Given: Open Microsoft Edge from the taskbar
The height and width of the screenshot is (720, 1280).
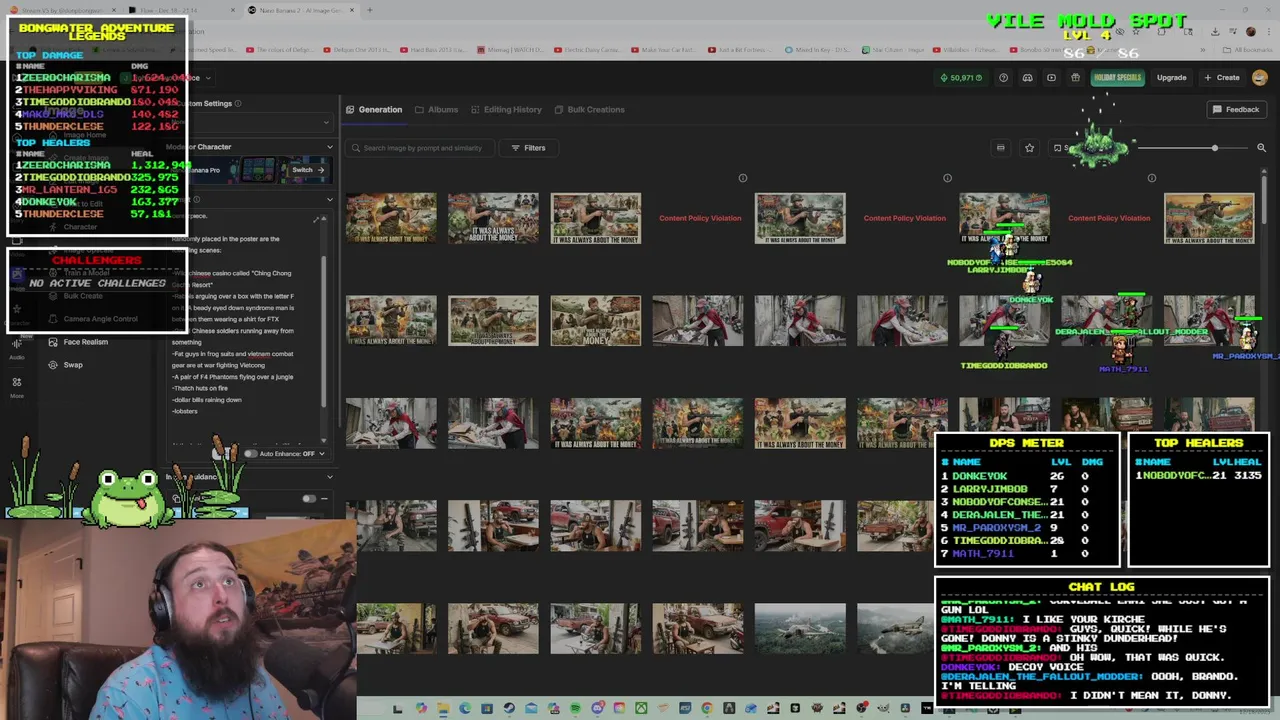Looking at the screenshot, I should (x=465, y=709).
